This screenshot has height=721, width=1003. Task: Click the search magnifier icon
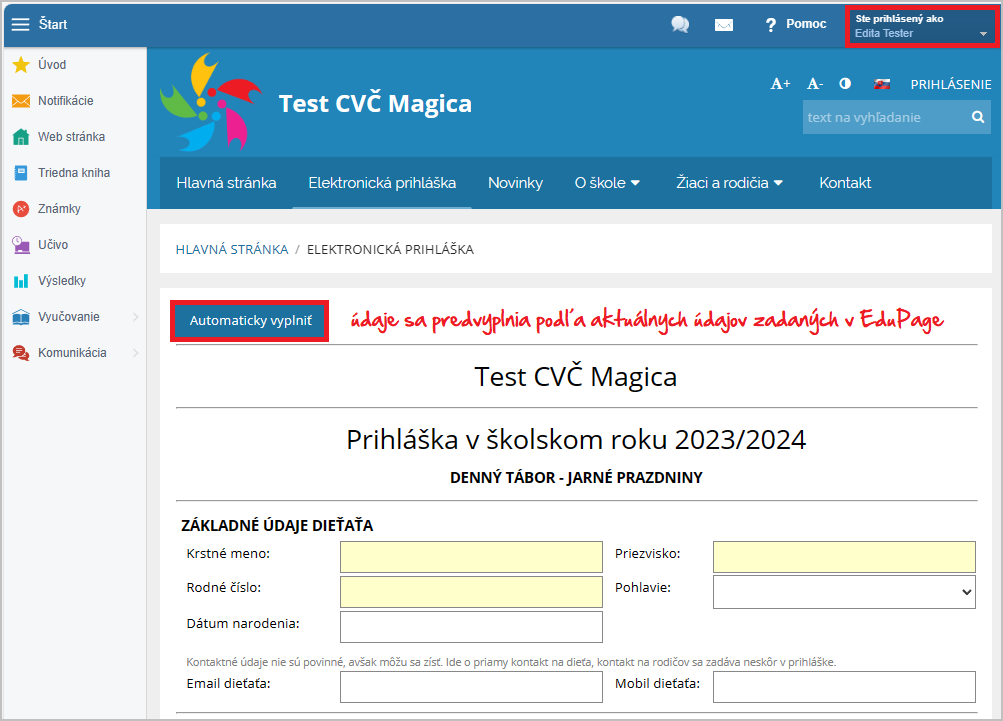[977, 117]
